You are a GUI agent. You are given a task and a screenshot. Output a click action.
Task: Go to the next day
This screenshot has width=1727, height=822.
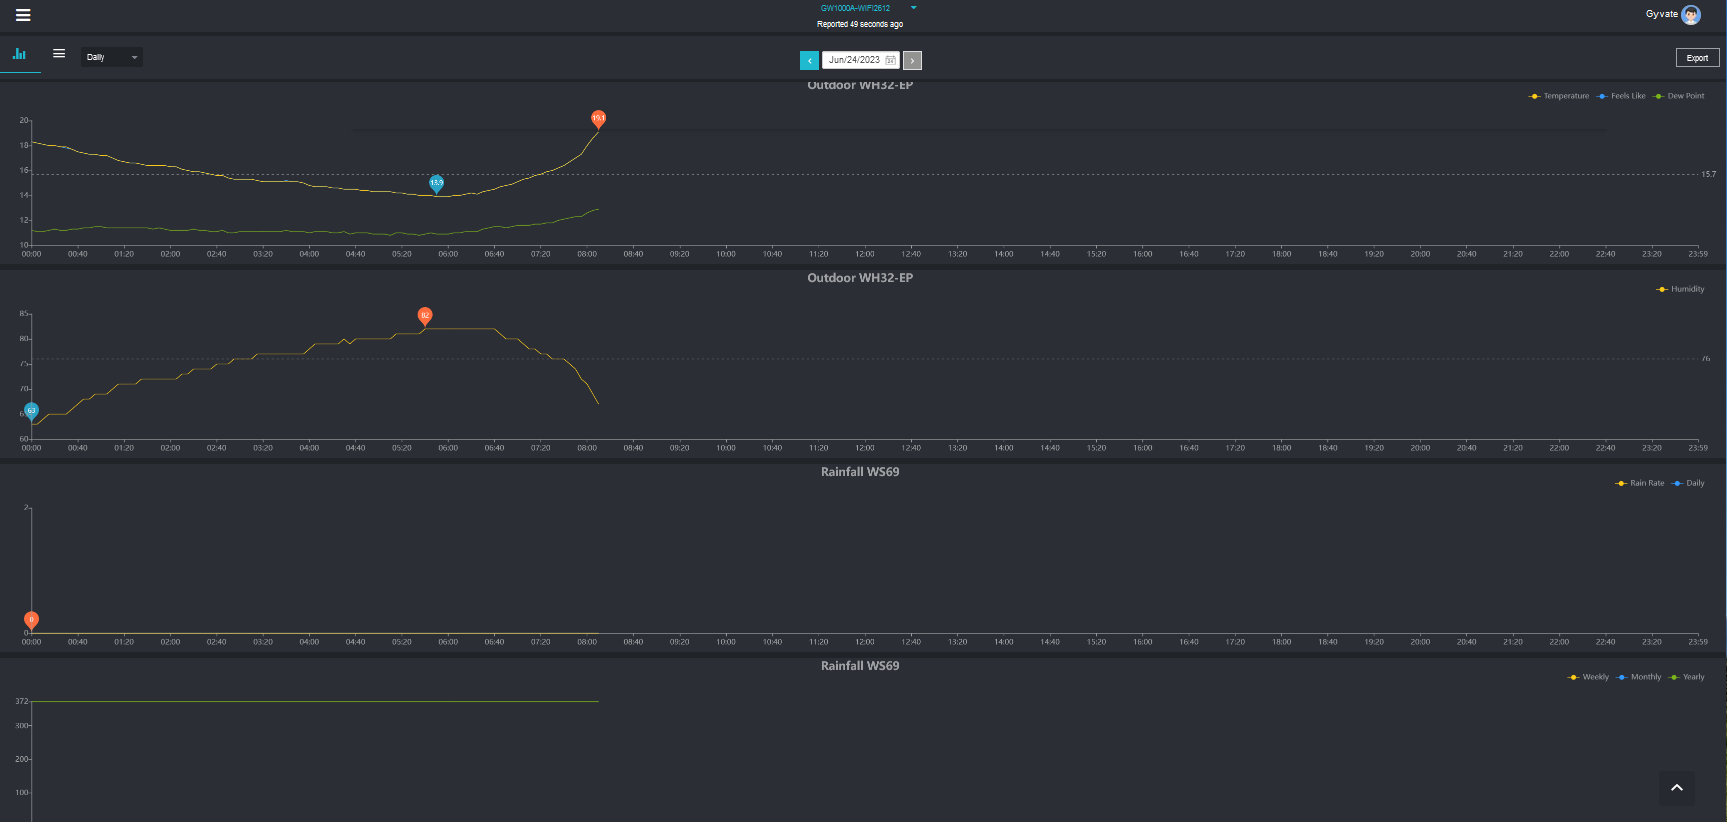tap(912, 61)
